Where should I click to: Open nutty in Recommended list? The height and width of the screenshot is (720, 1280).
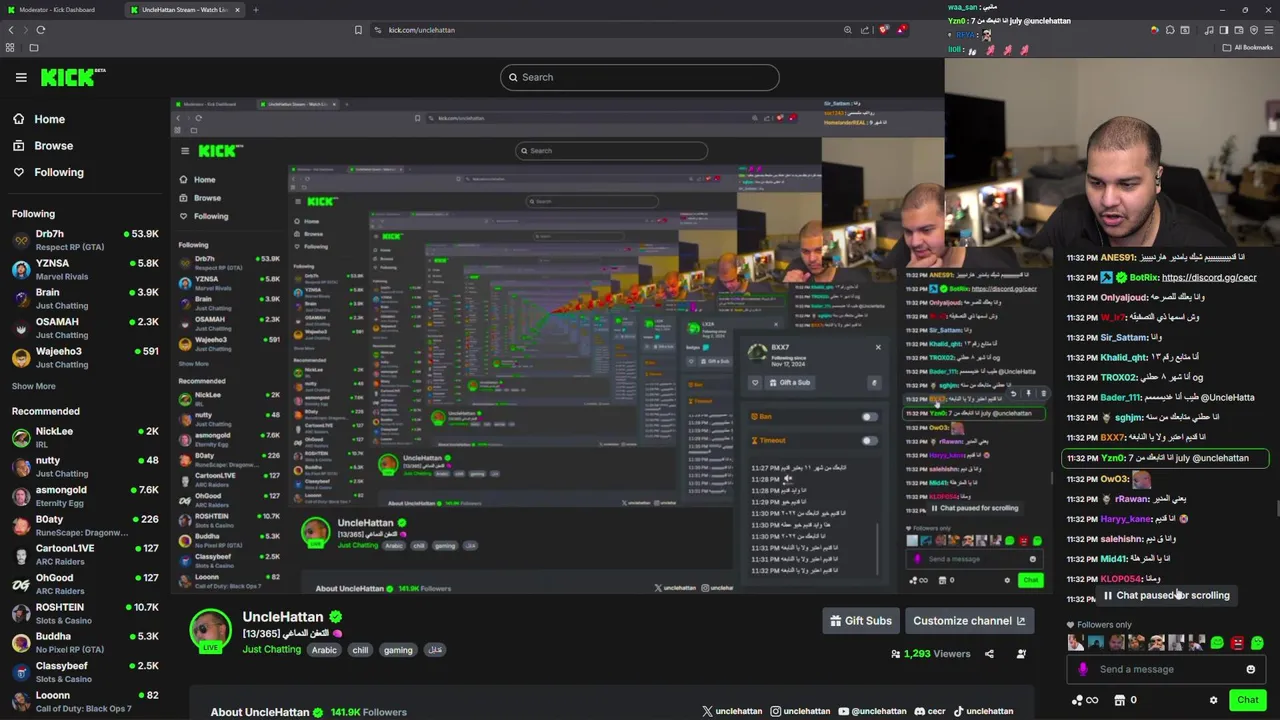[85, 466]
